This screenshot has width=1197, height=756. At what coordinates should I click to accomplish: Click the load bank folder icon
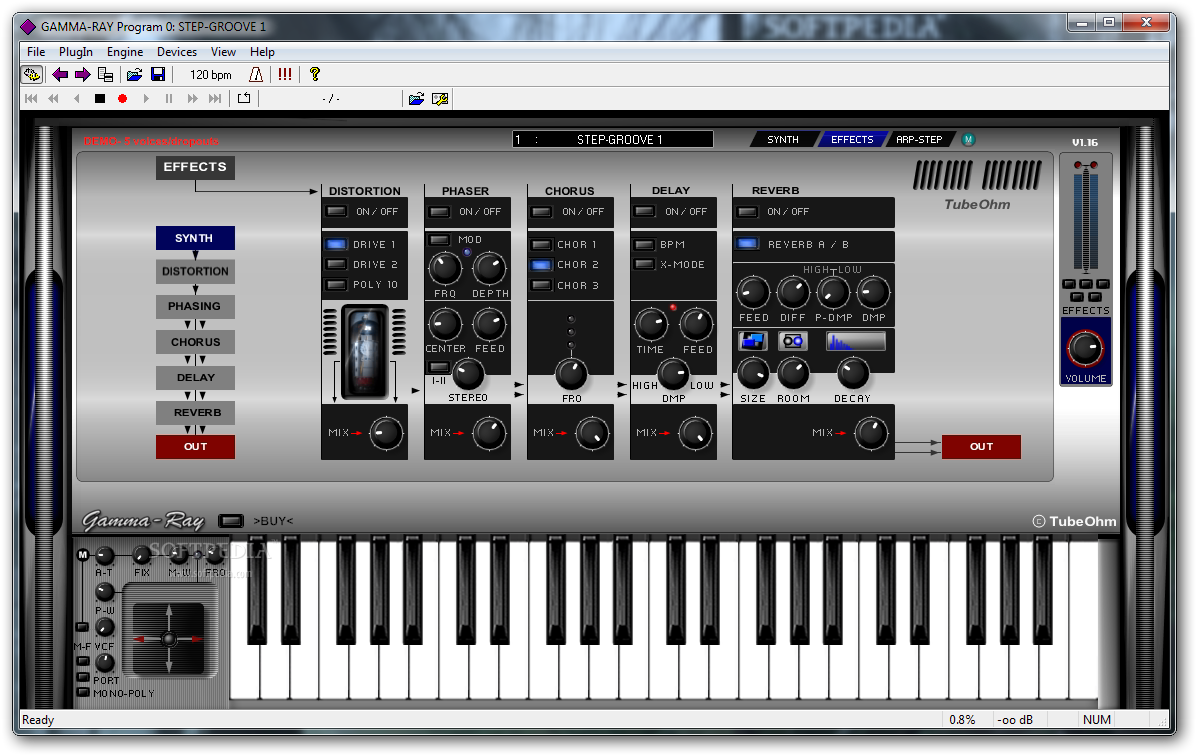[x=134, y=75]
